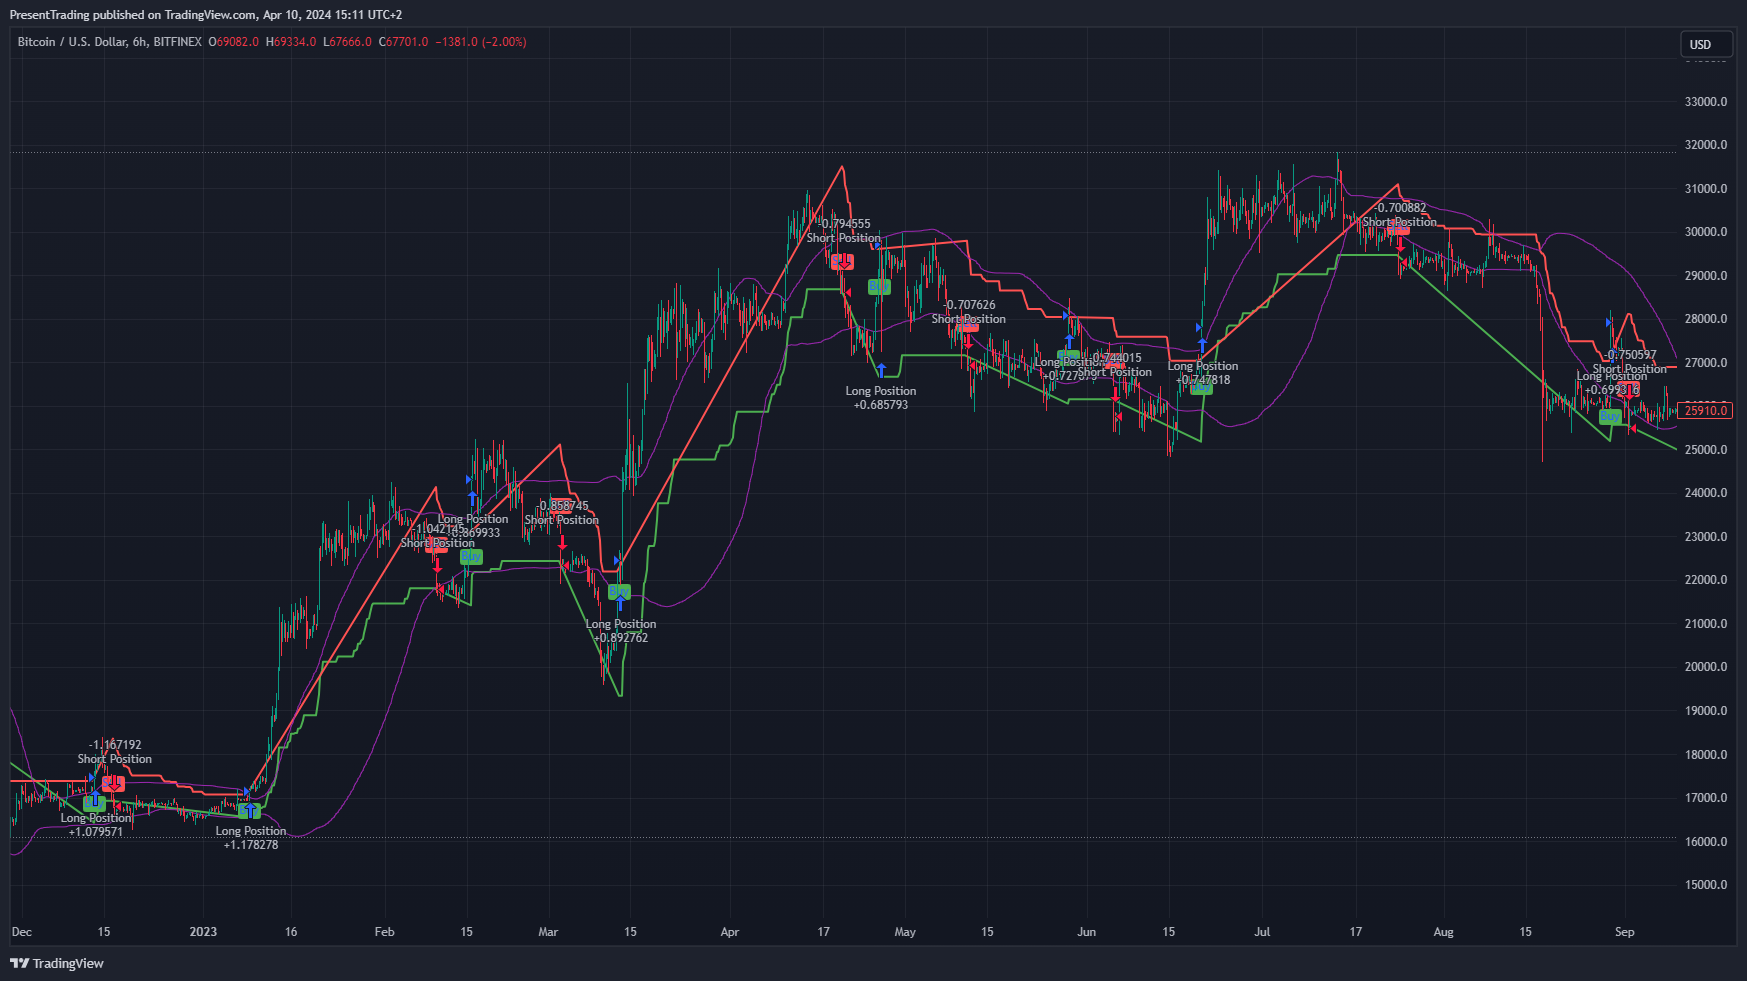The height and width of the screenshot is (981, 1747).
Task: Click the Jul label on time axis
Action: pos(1262,932)
